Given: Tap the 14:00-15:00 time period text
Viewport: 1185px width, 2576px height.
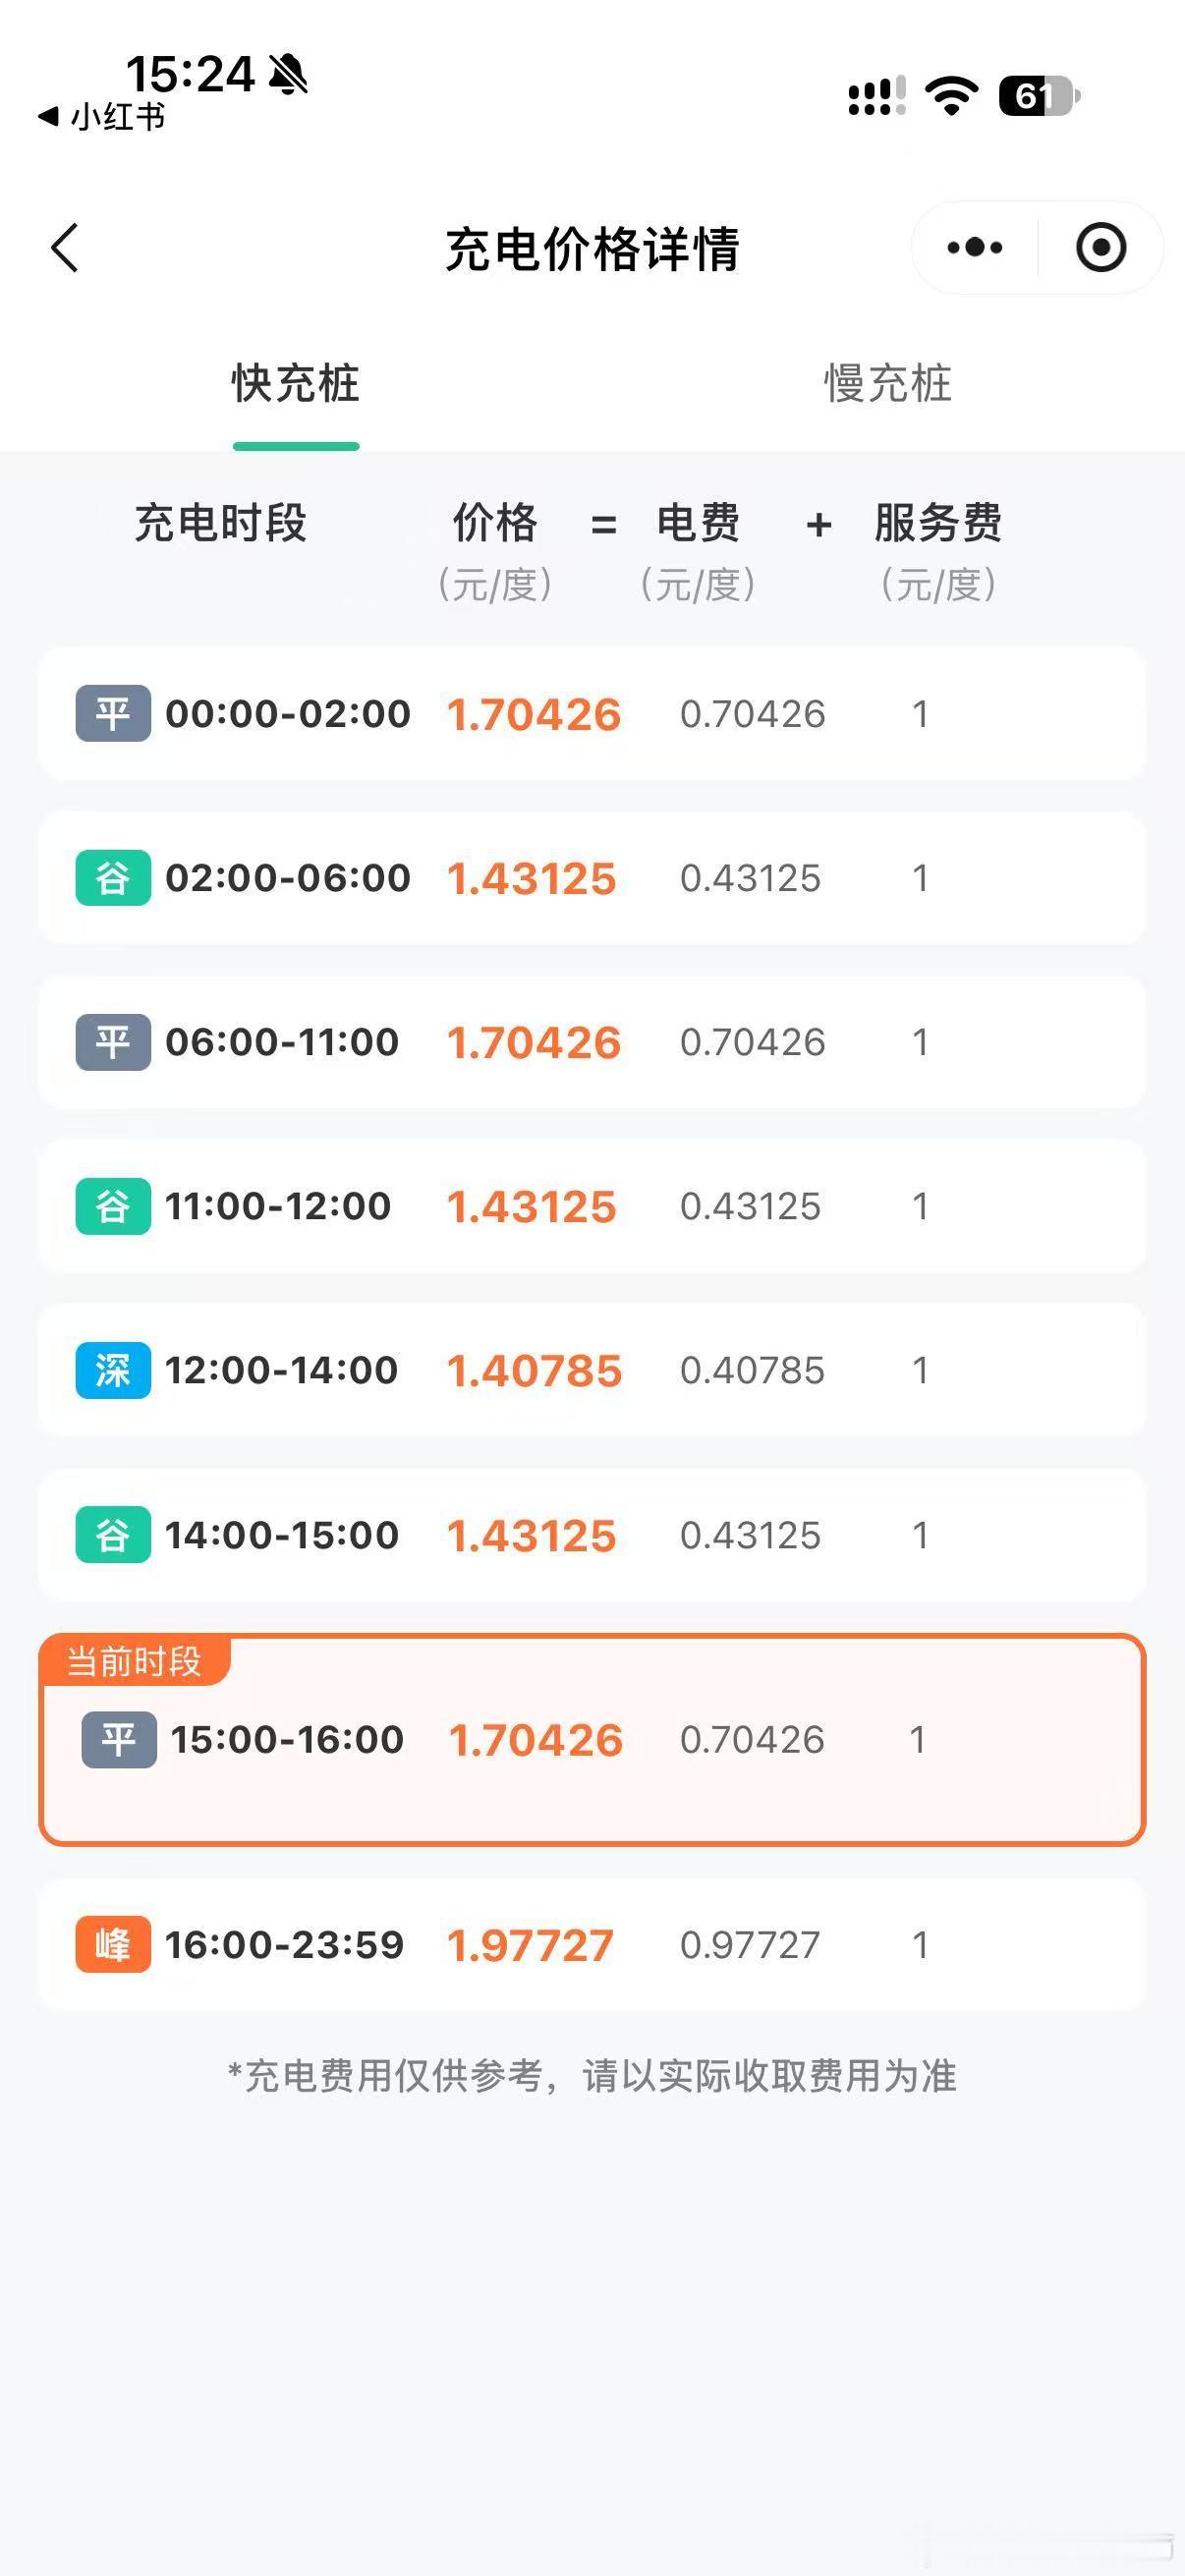Looking at the screenshot, I should click(x=282, y=1535).
